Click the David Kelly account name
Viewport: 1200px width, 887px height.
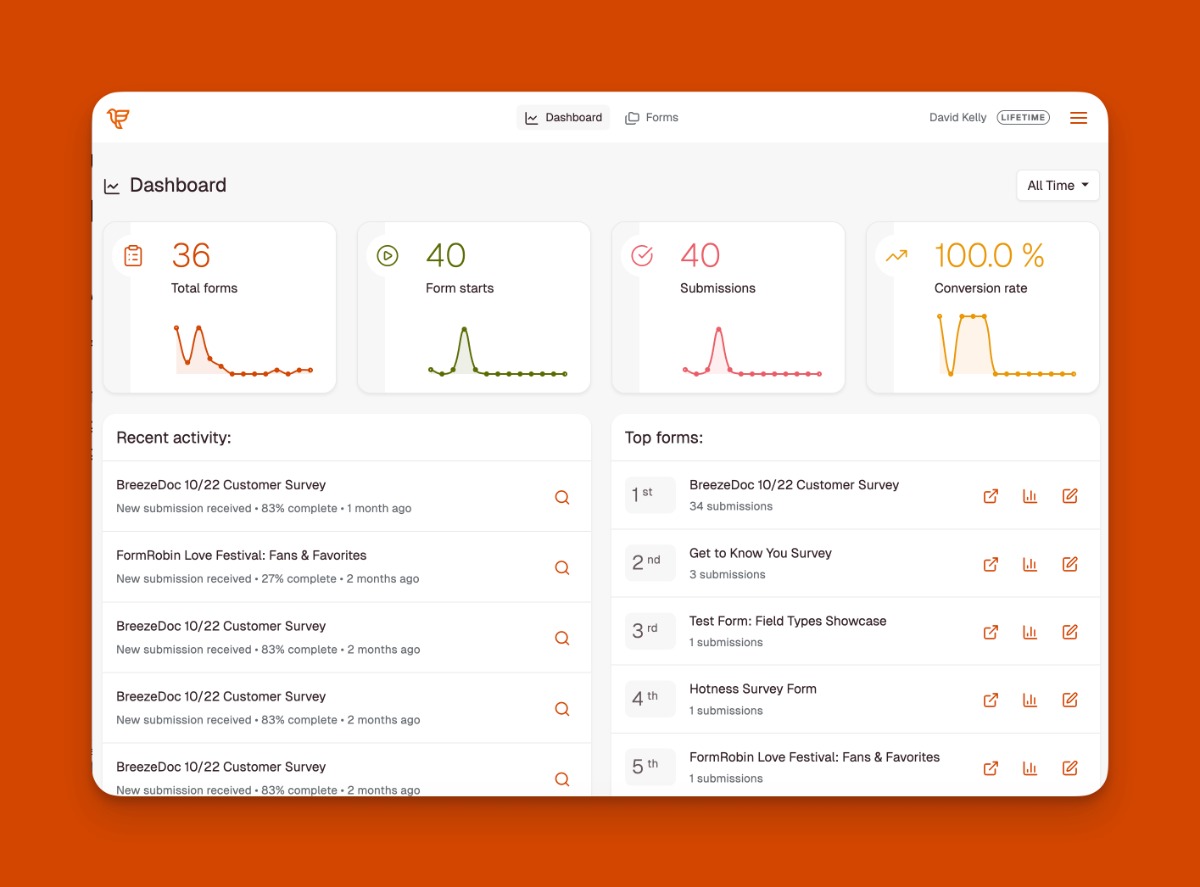click(957, 118)
